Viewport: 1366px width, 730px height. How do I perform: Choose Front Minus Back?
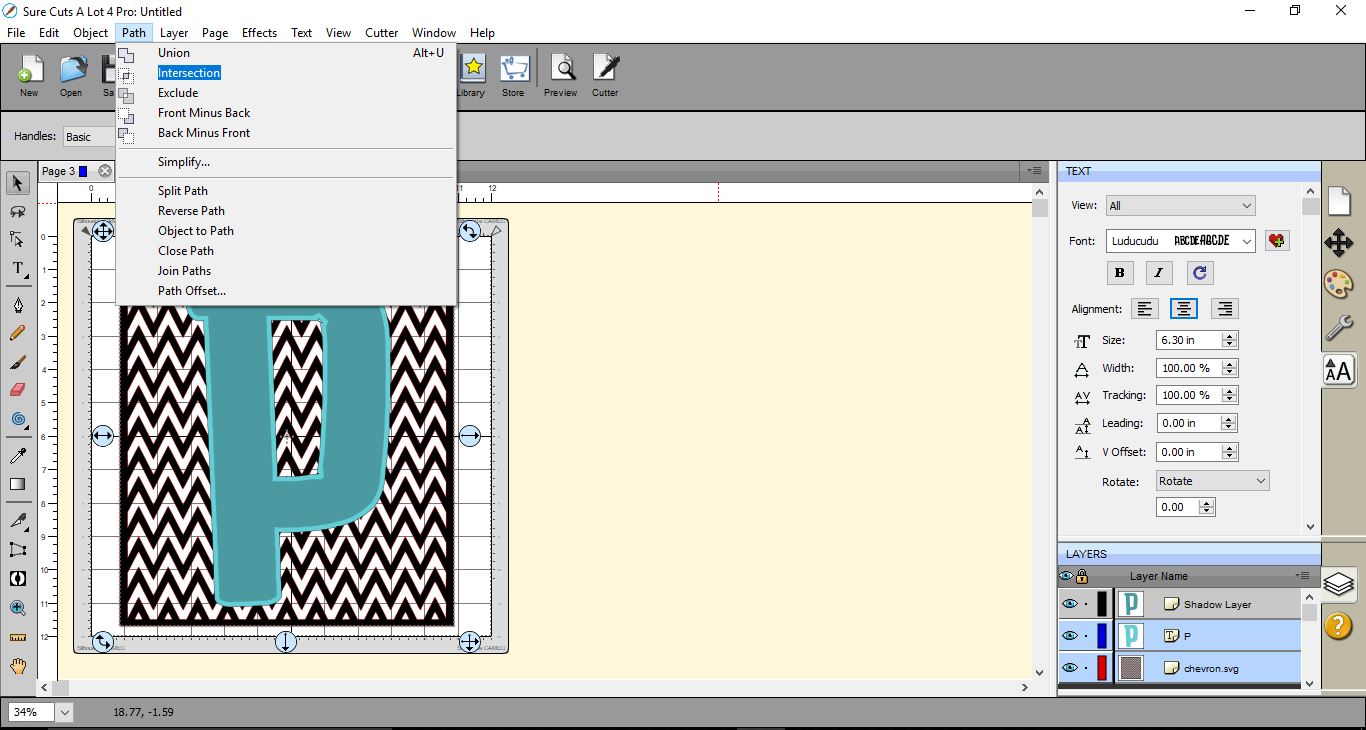tap(285, 113)
